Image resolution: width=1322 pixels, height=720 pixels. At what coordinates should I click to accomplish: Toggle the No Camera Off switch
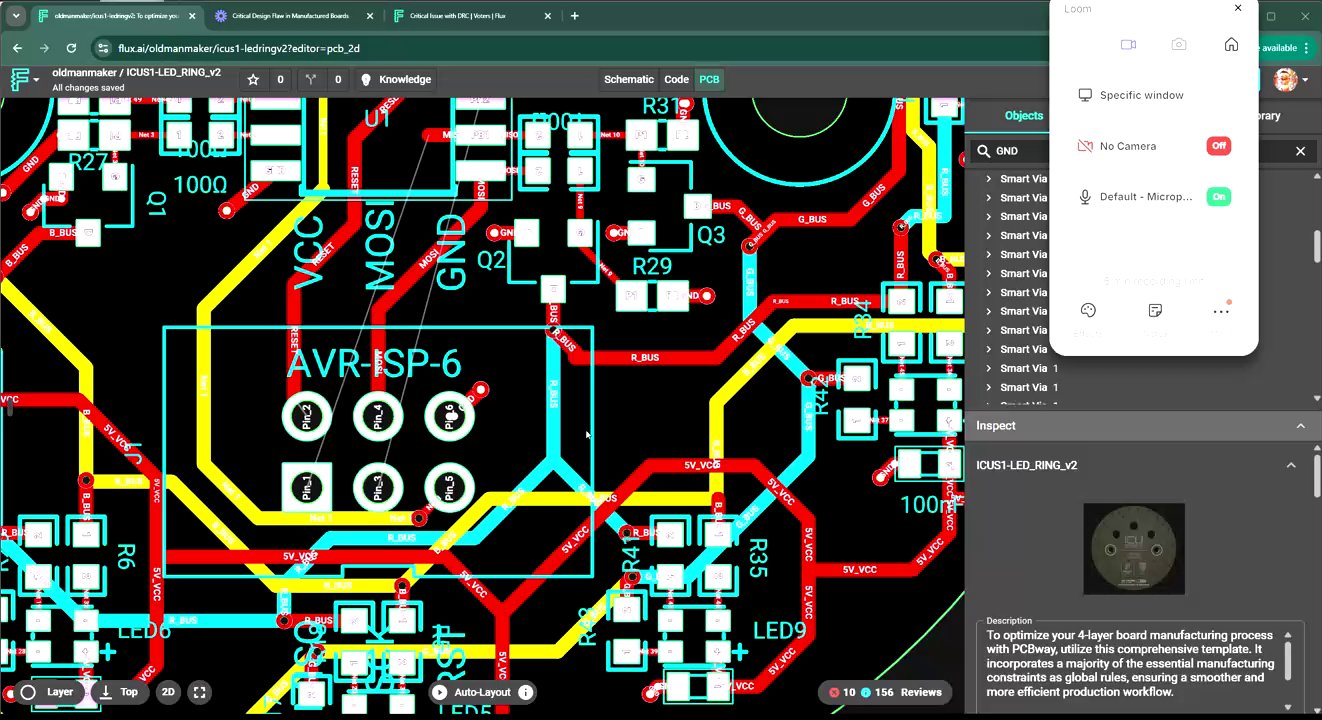tap(1218, 146)
